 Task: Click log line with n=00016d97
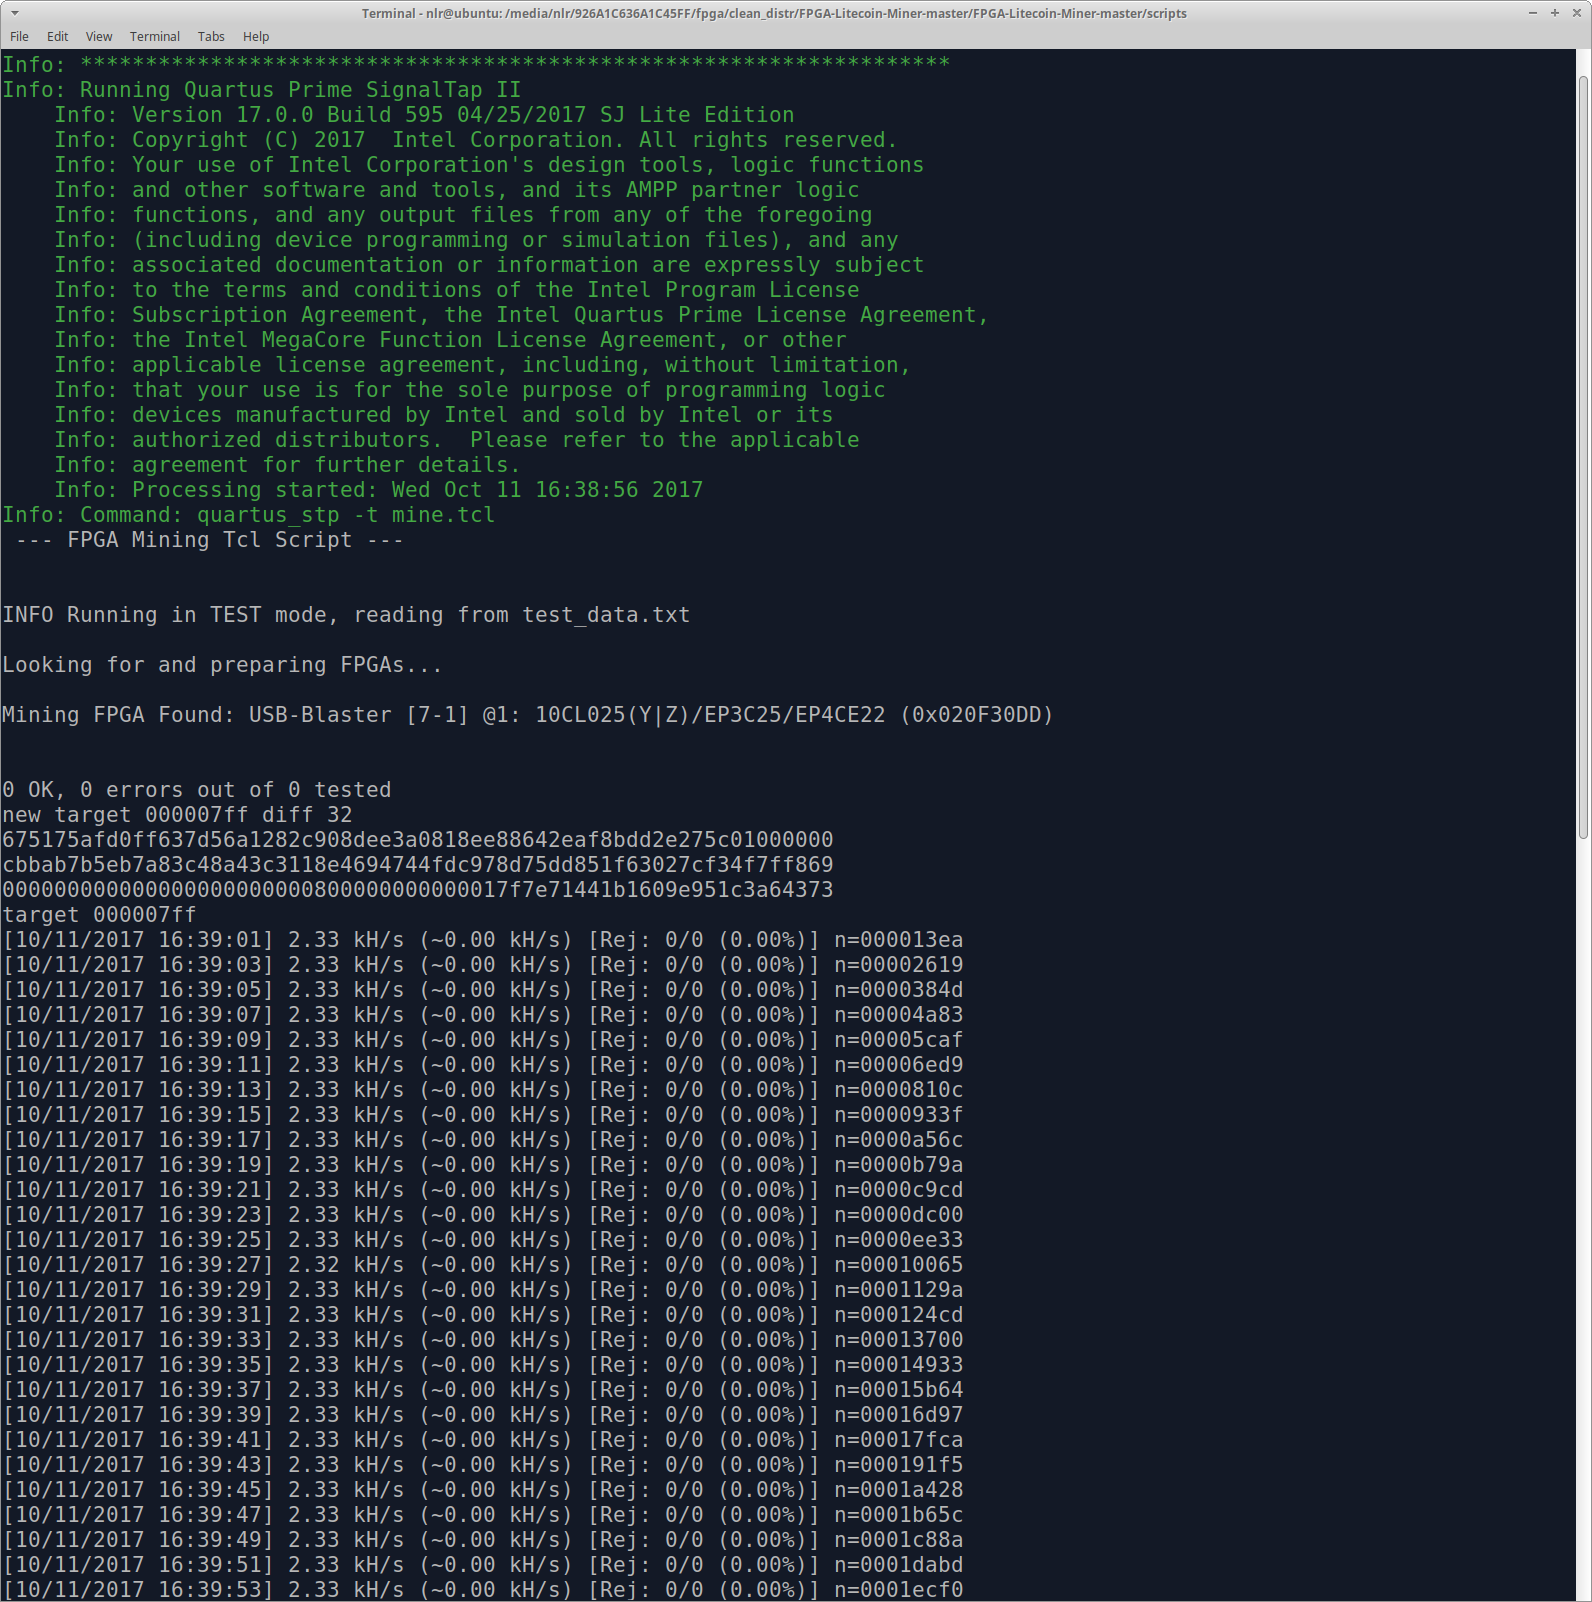(x=483, y=1415)
